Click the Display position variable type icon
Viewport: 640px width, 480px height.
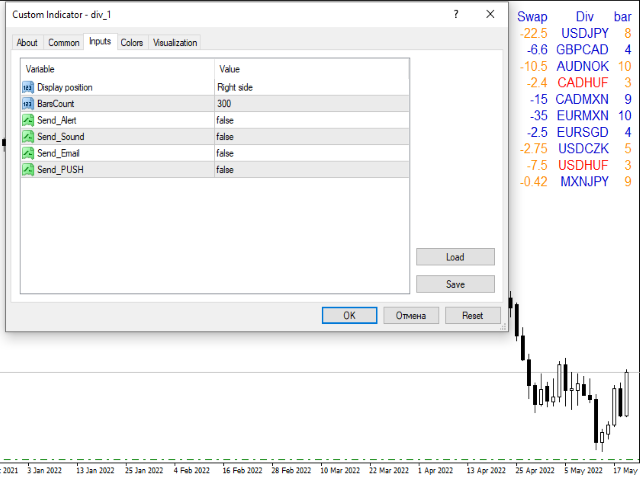[x=28, y=87]
